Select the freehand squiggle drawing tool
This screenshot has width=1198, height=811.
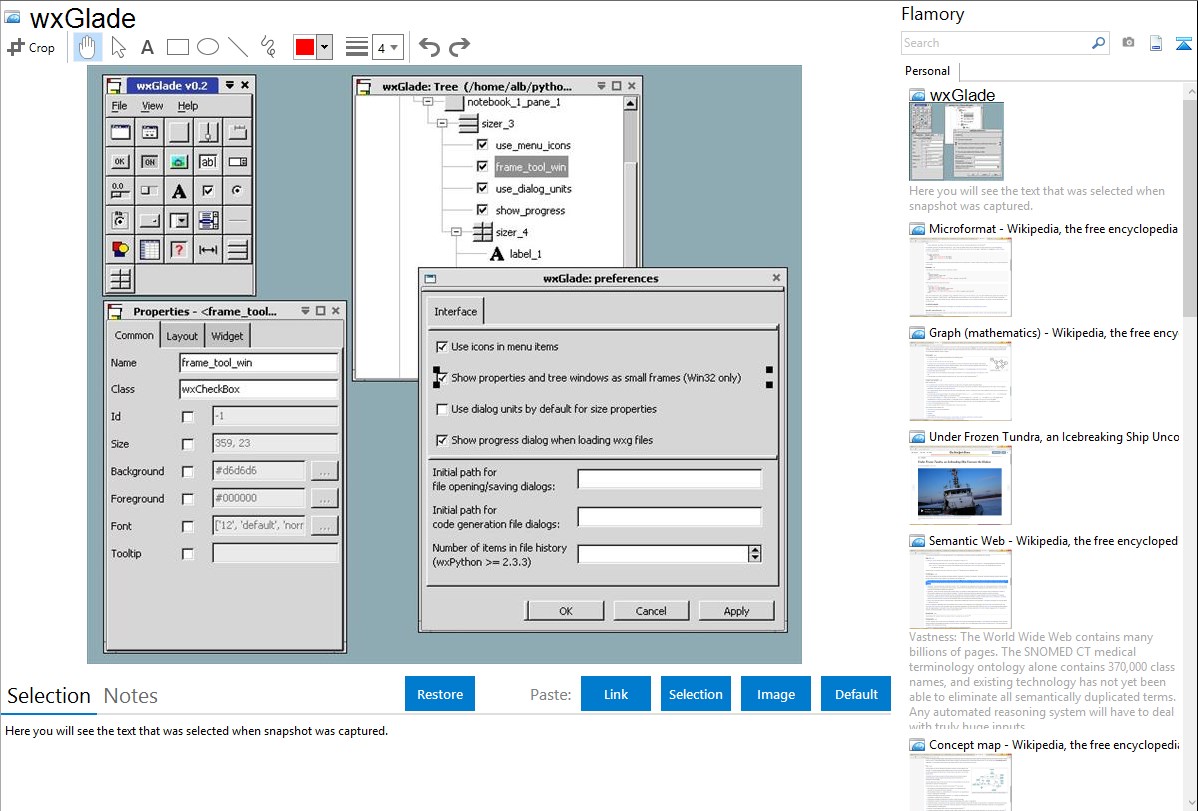pyautogui.click(x=267, y=47)
